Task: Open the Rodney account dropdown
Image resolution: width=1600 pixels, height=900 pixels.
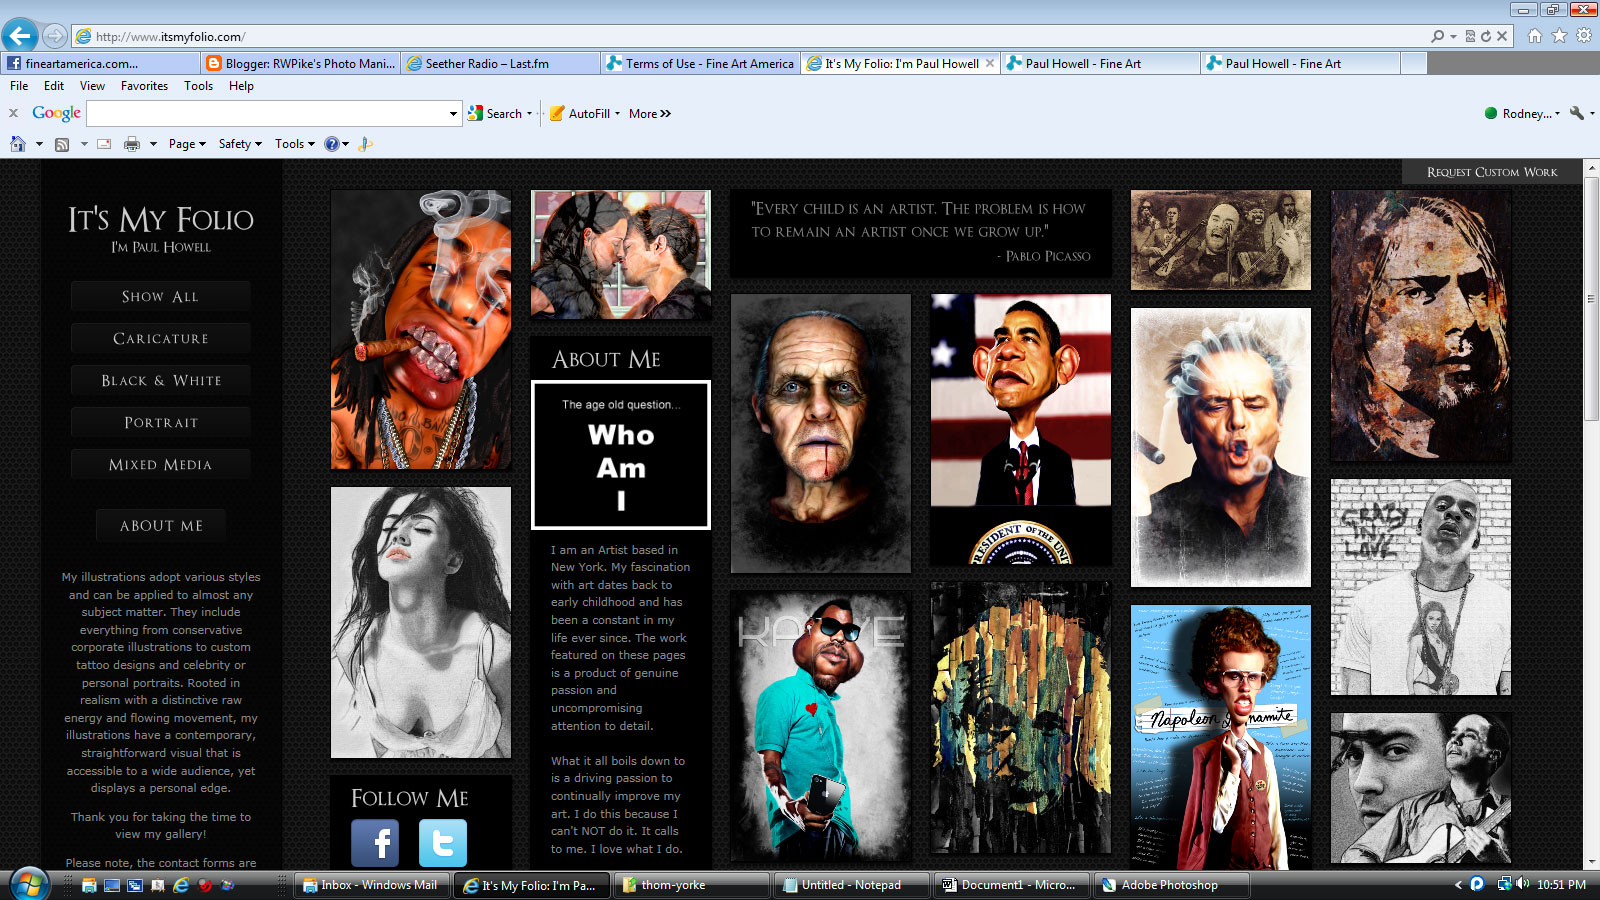Action: 1523,114
